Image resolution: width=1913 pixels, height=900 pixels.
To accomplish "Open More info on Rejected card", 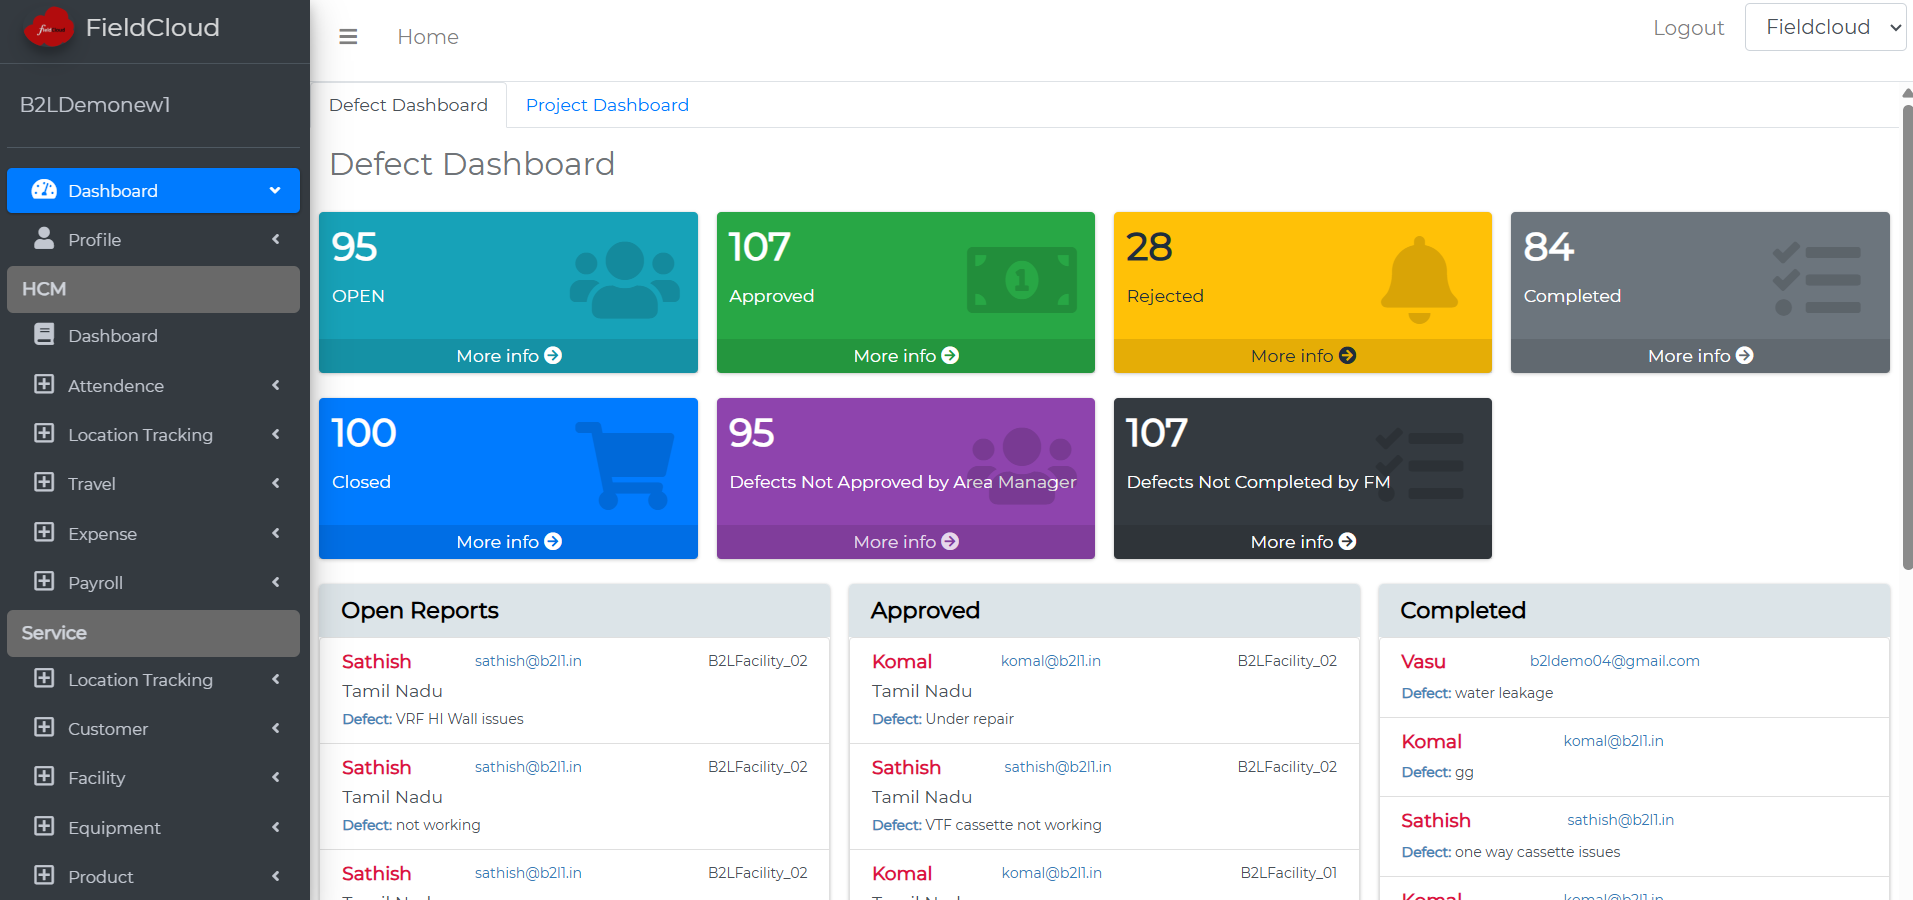I will 1302,356.
